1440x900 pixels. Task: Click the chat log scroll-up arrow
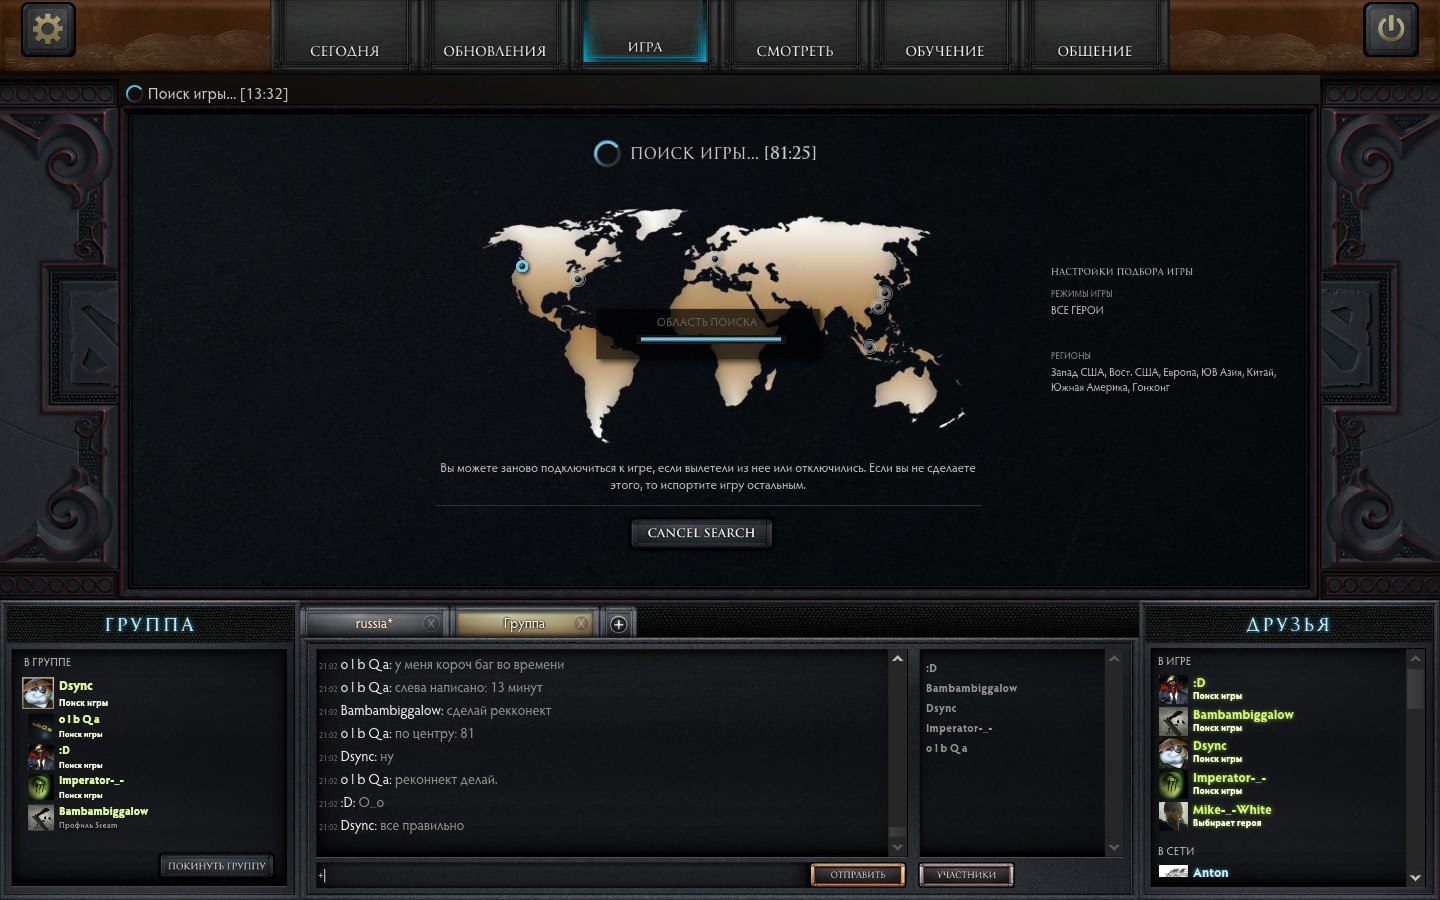point(897,660)
